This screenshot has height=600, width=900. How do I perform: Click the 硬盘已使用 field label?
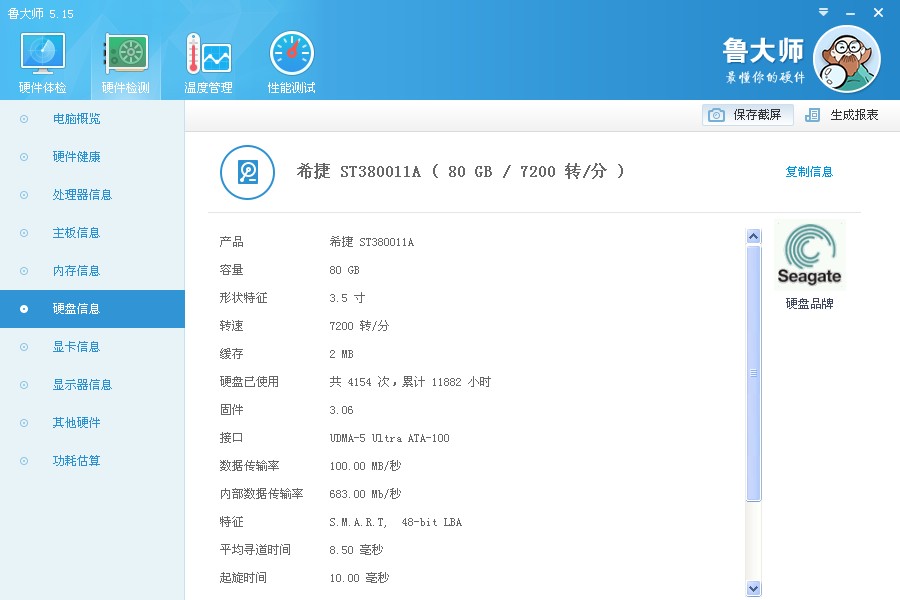pos(249,382)
